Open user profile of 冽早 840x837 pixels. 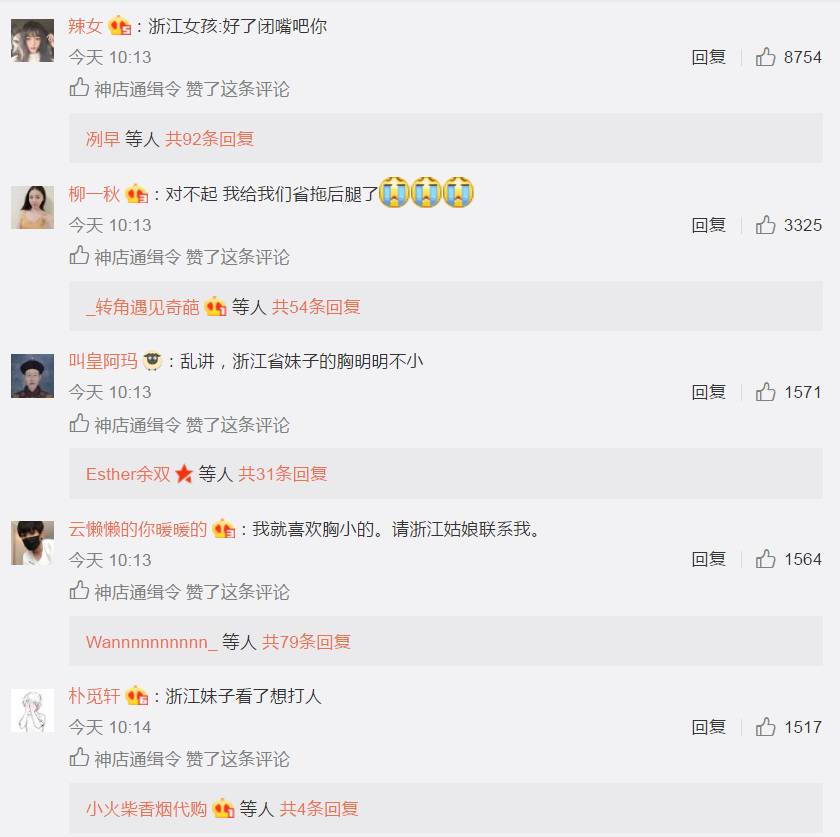(x=103, y=139)
